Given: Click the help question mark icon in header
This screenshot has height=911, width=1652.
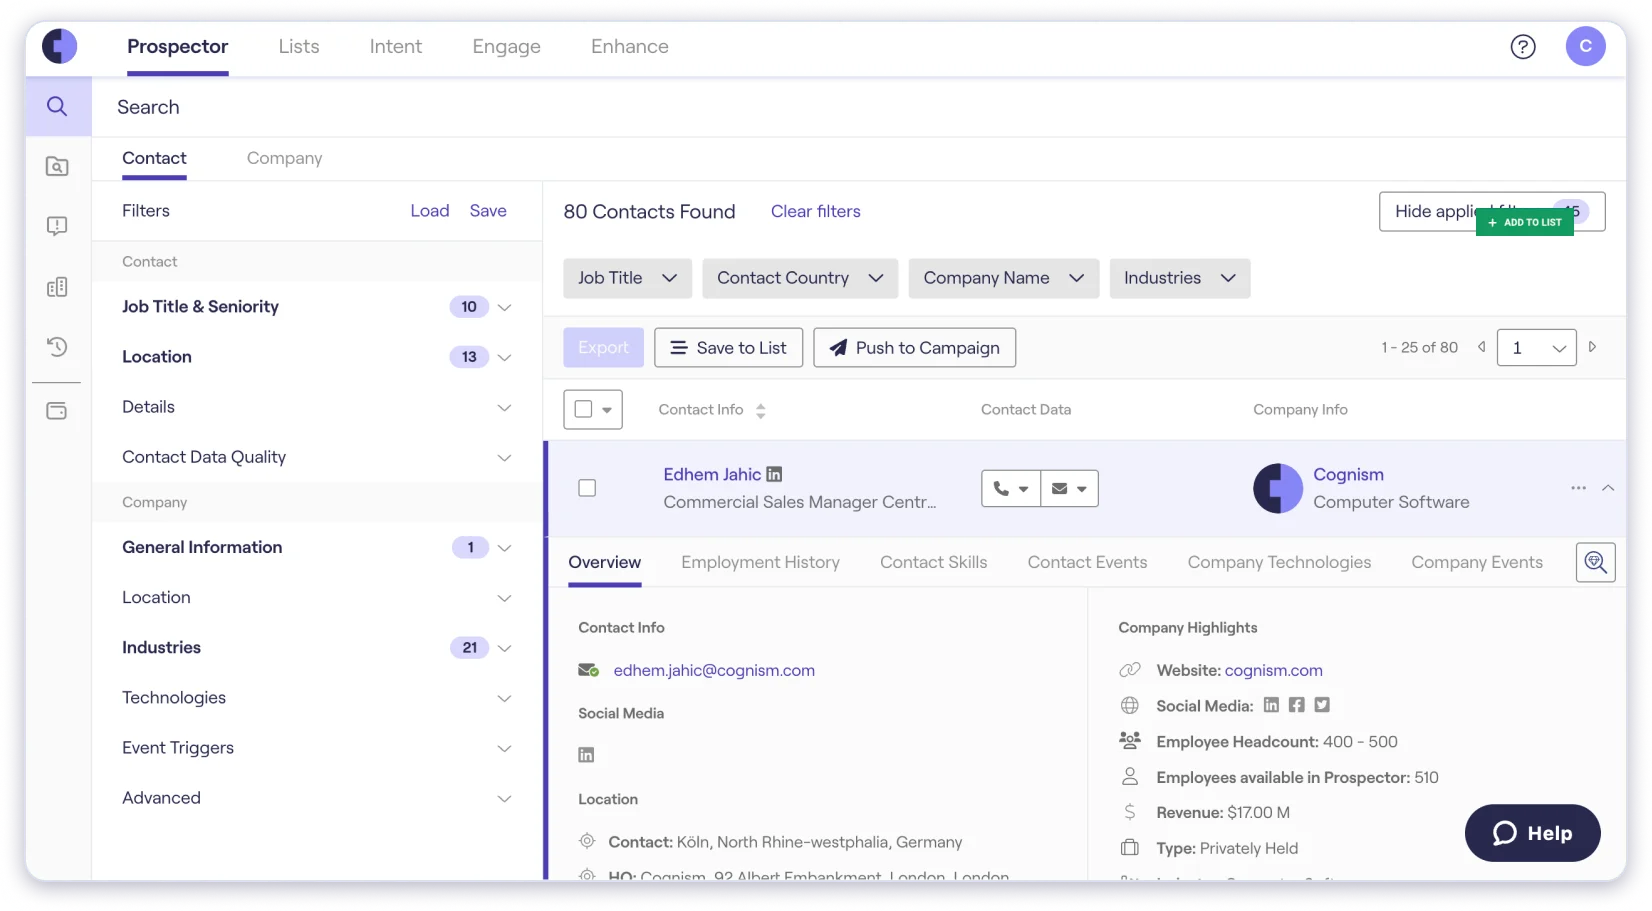Looking at the screenshot, I should (1523, 46).
